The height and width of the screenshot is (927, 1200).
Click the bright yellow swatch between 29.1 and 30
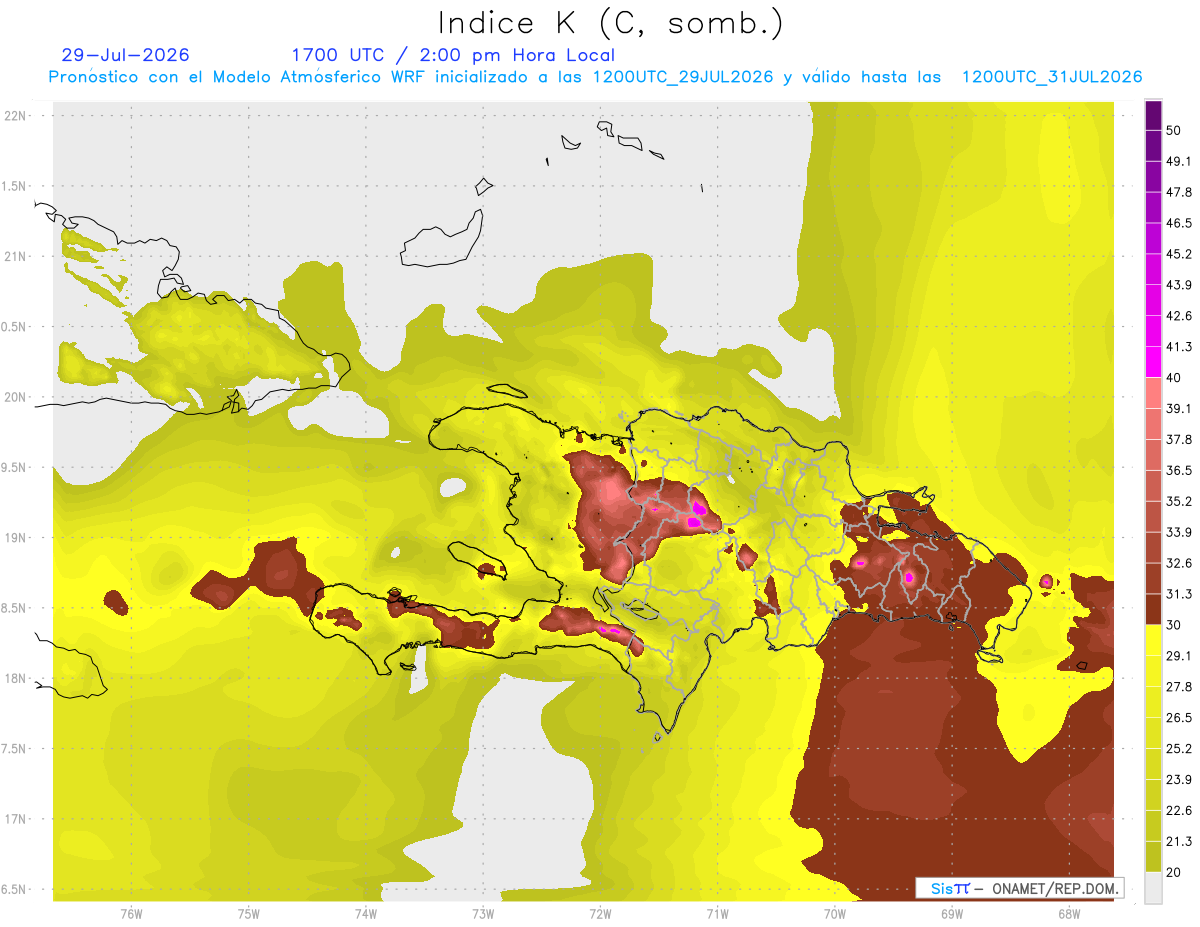click(x=1153, y=640)
